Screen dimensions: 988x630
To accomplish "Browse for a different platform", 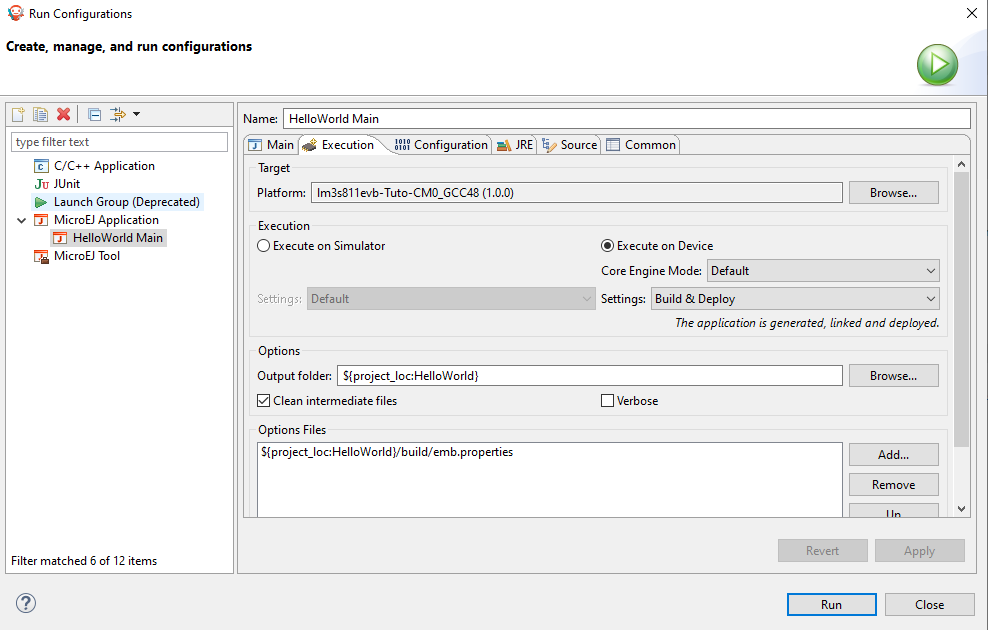I will 893,192.
